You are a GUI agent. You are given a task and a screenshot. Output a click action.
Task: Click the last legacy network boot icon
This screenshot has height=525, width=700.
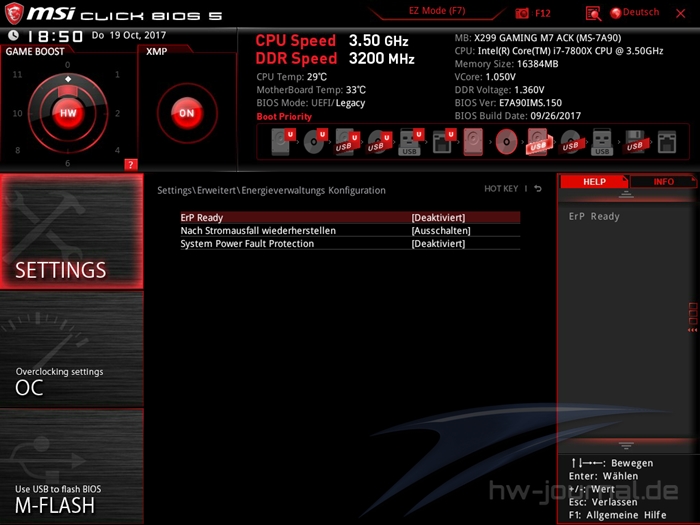pyautogui.click(x=667, y=142)
